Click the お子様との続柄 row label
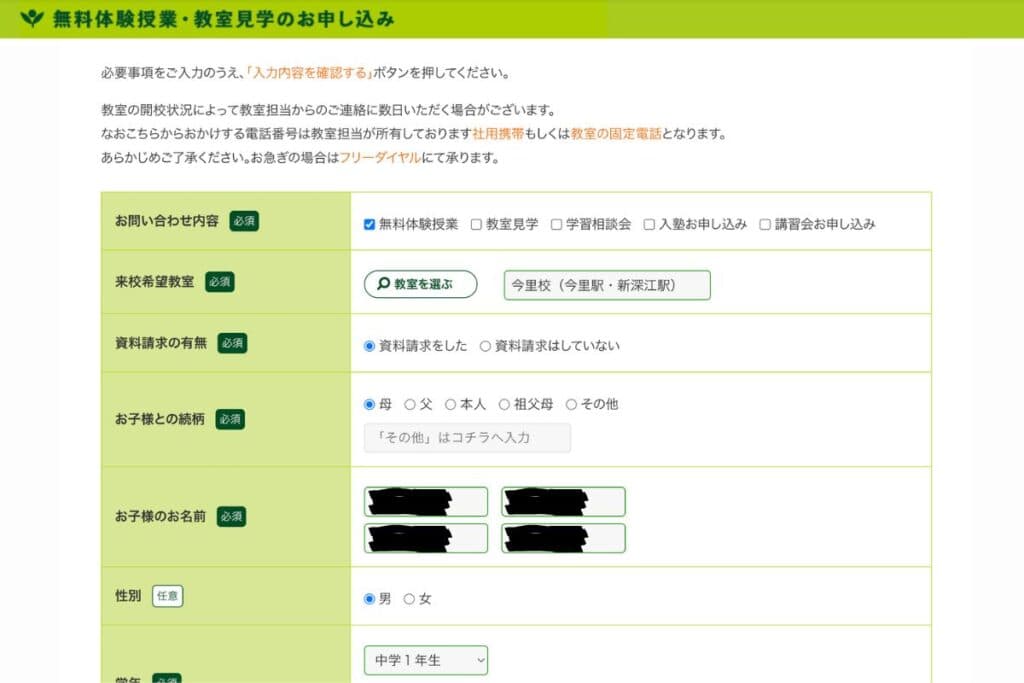 pyautogui.click(x=159, y=419)
